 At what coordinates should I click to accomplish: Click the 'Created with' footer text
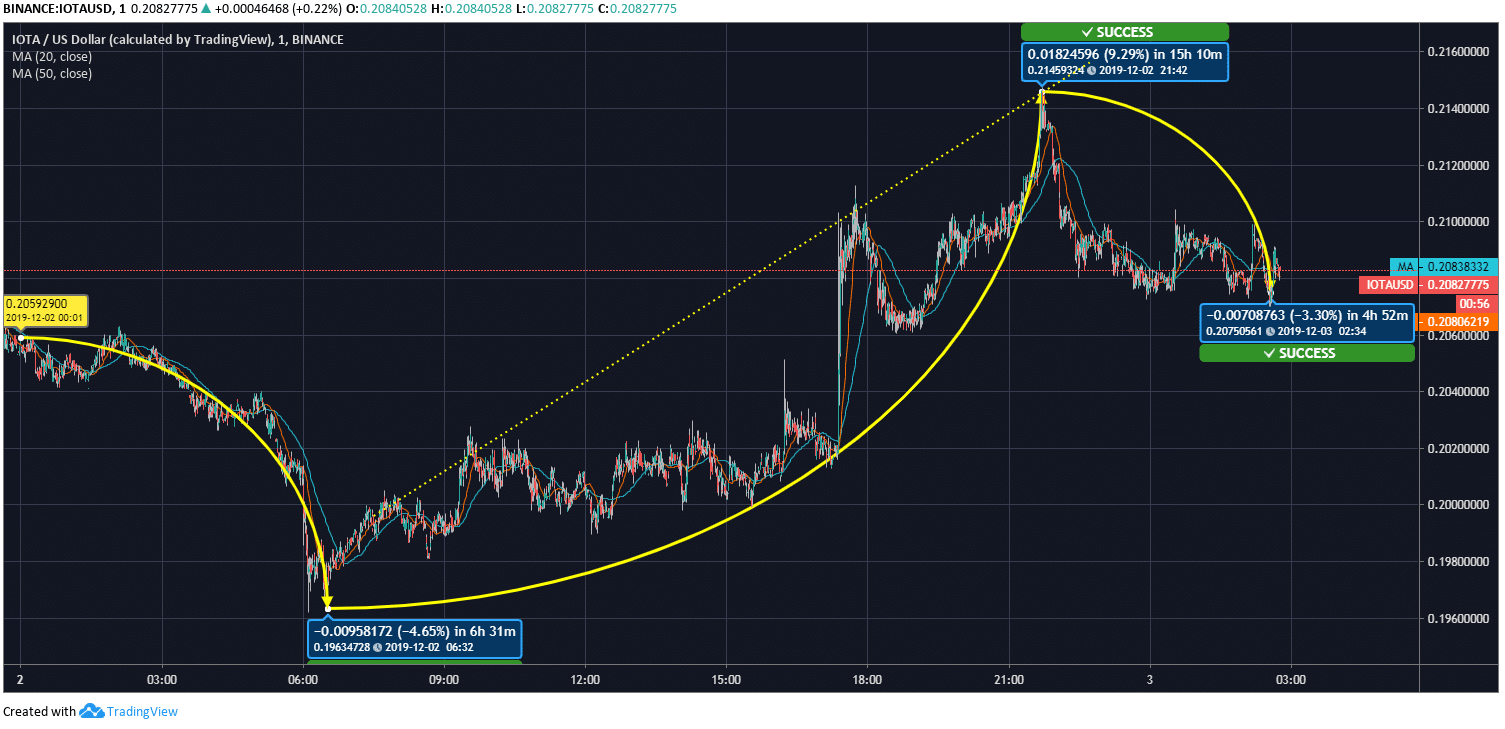39,712
